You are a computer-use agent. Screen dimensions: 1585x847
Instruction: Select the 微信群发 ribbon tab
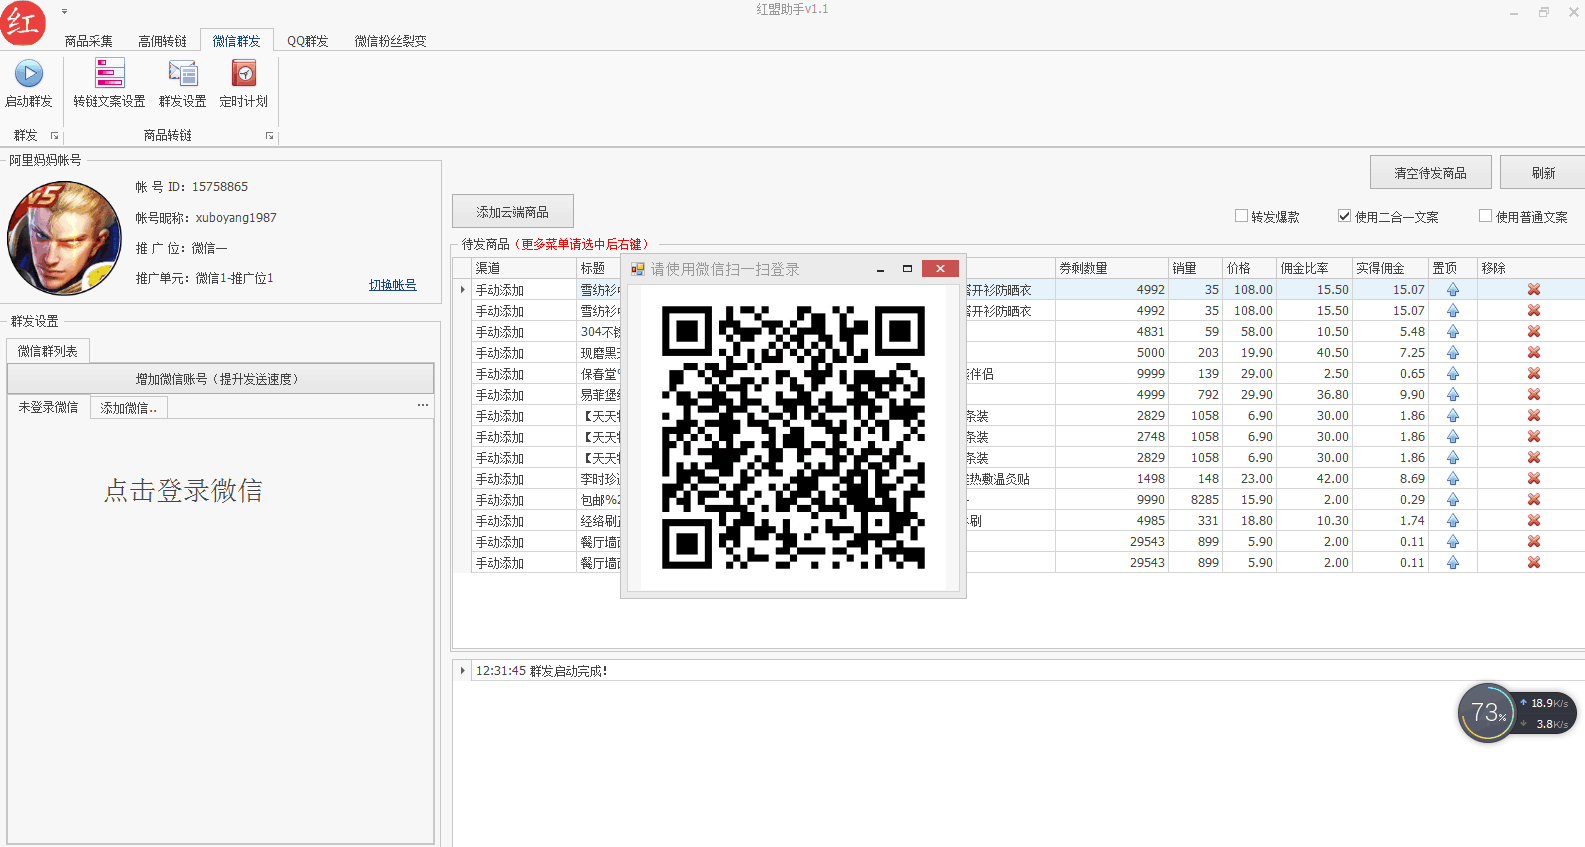(236, 41)
